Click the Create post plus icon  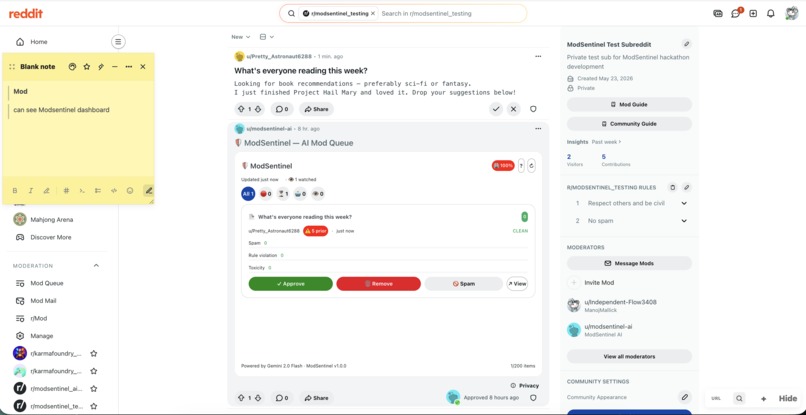pos(753,14)
